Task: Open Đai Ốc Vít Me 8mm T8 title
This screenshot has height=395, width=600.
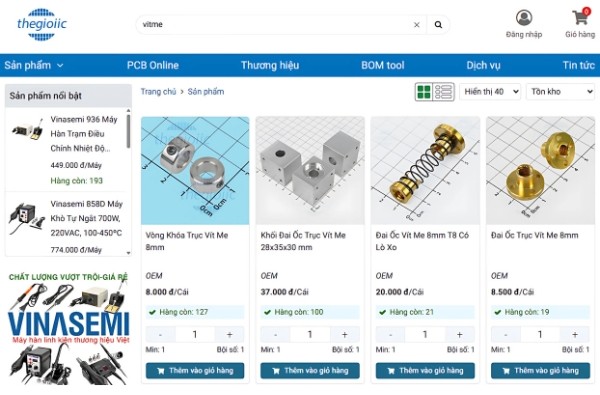Action: click(x=422, y=241)
